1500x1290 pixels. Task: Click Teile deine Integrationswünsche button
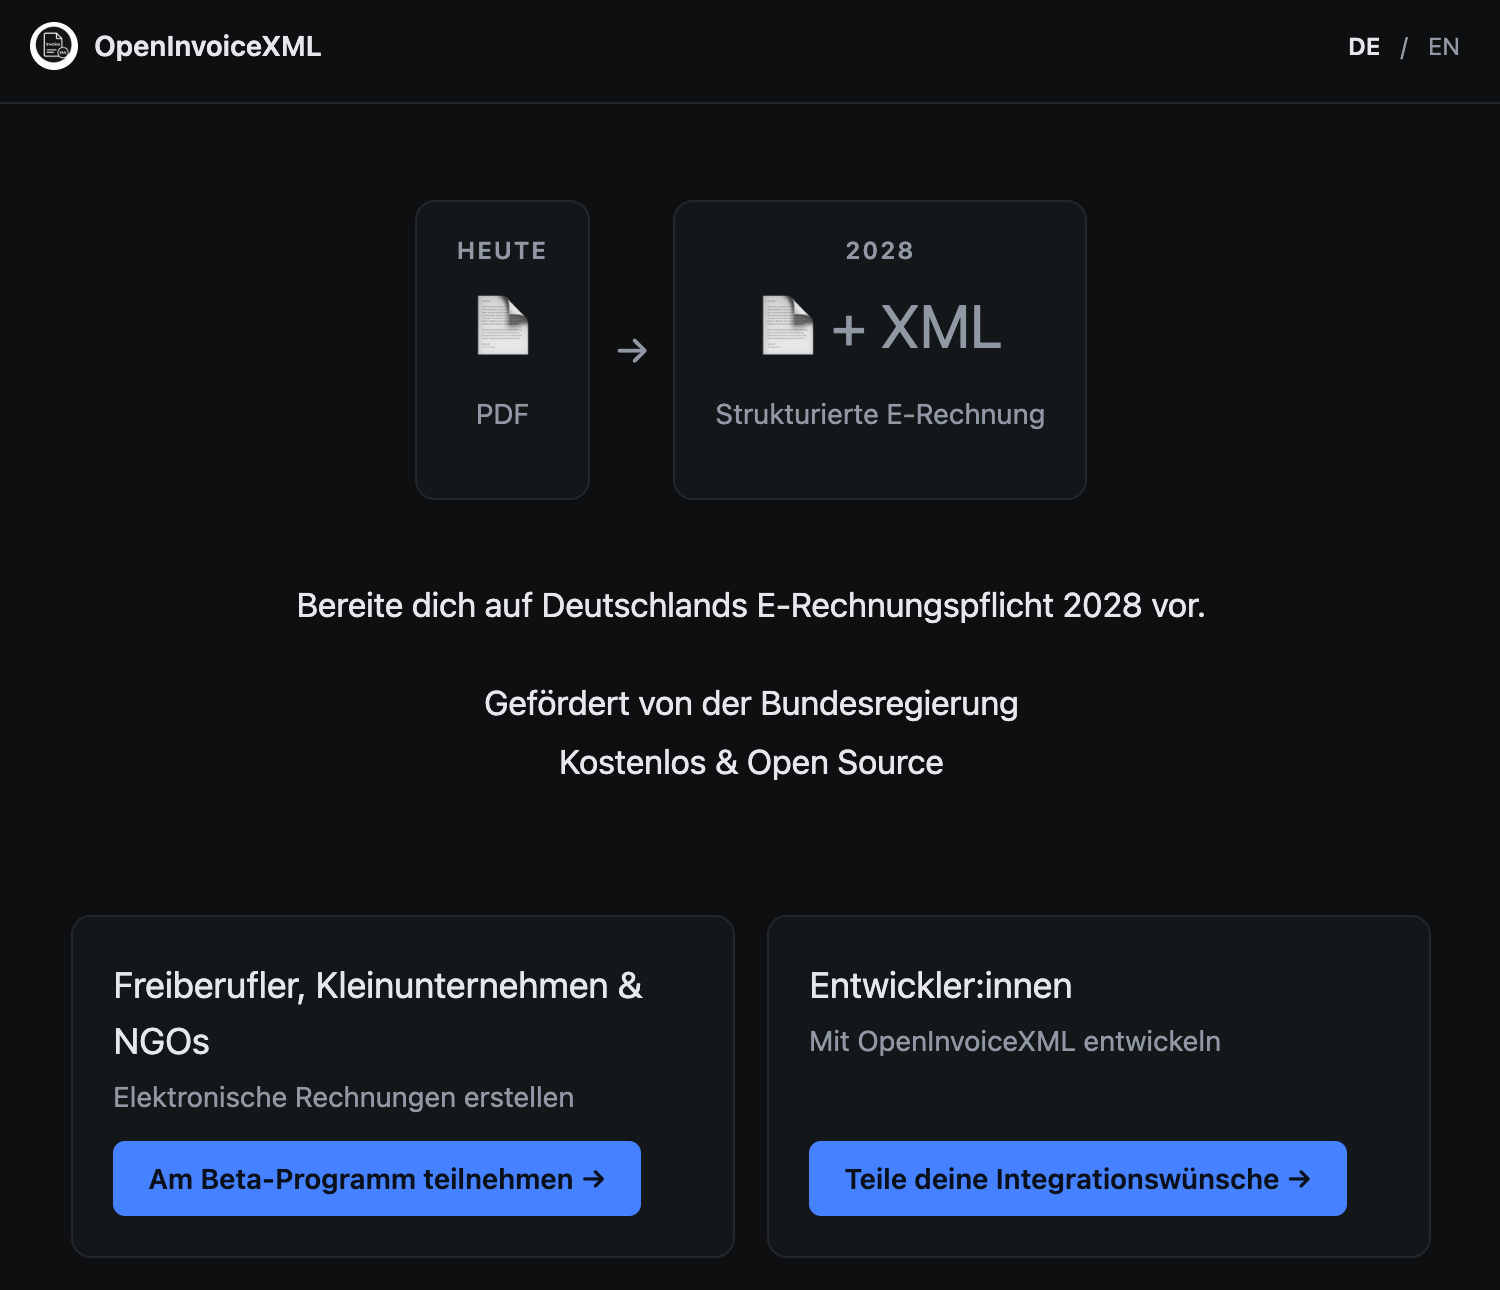(1078, 1179)
